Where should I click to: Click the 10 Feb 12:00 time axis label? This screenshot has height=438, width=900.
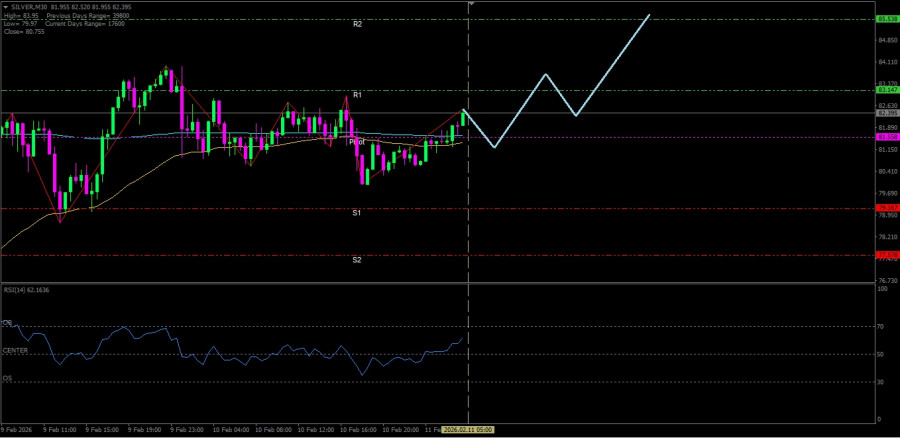(x=316, y=429)
